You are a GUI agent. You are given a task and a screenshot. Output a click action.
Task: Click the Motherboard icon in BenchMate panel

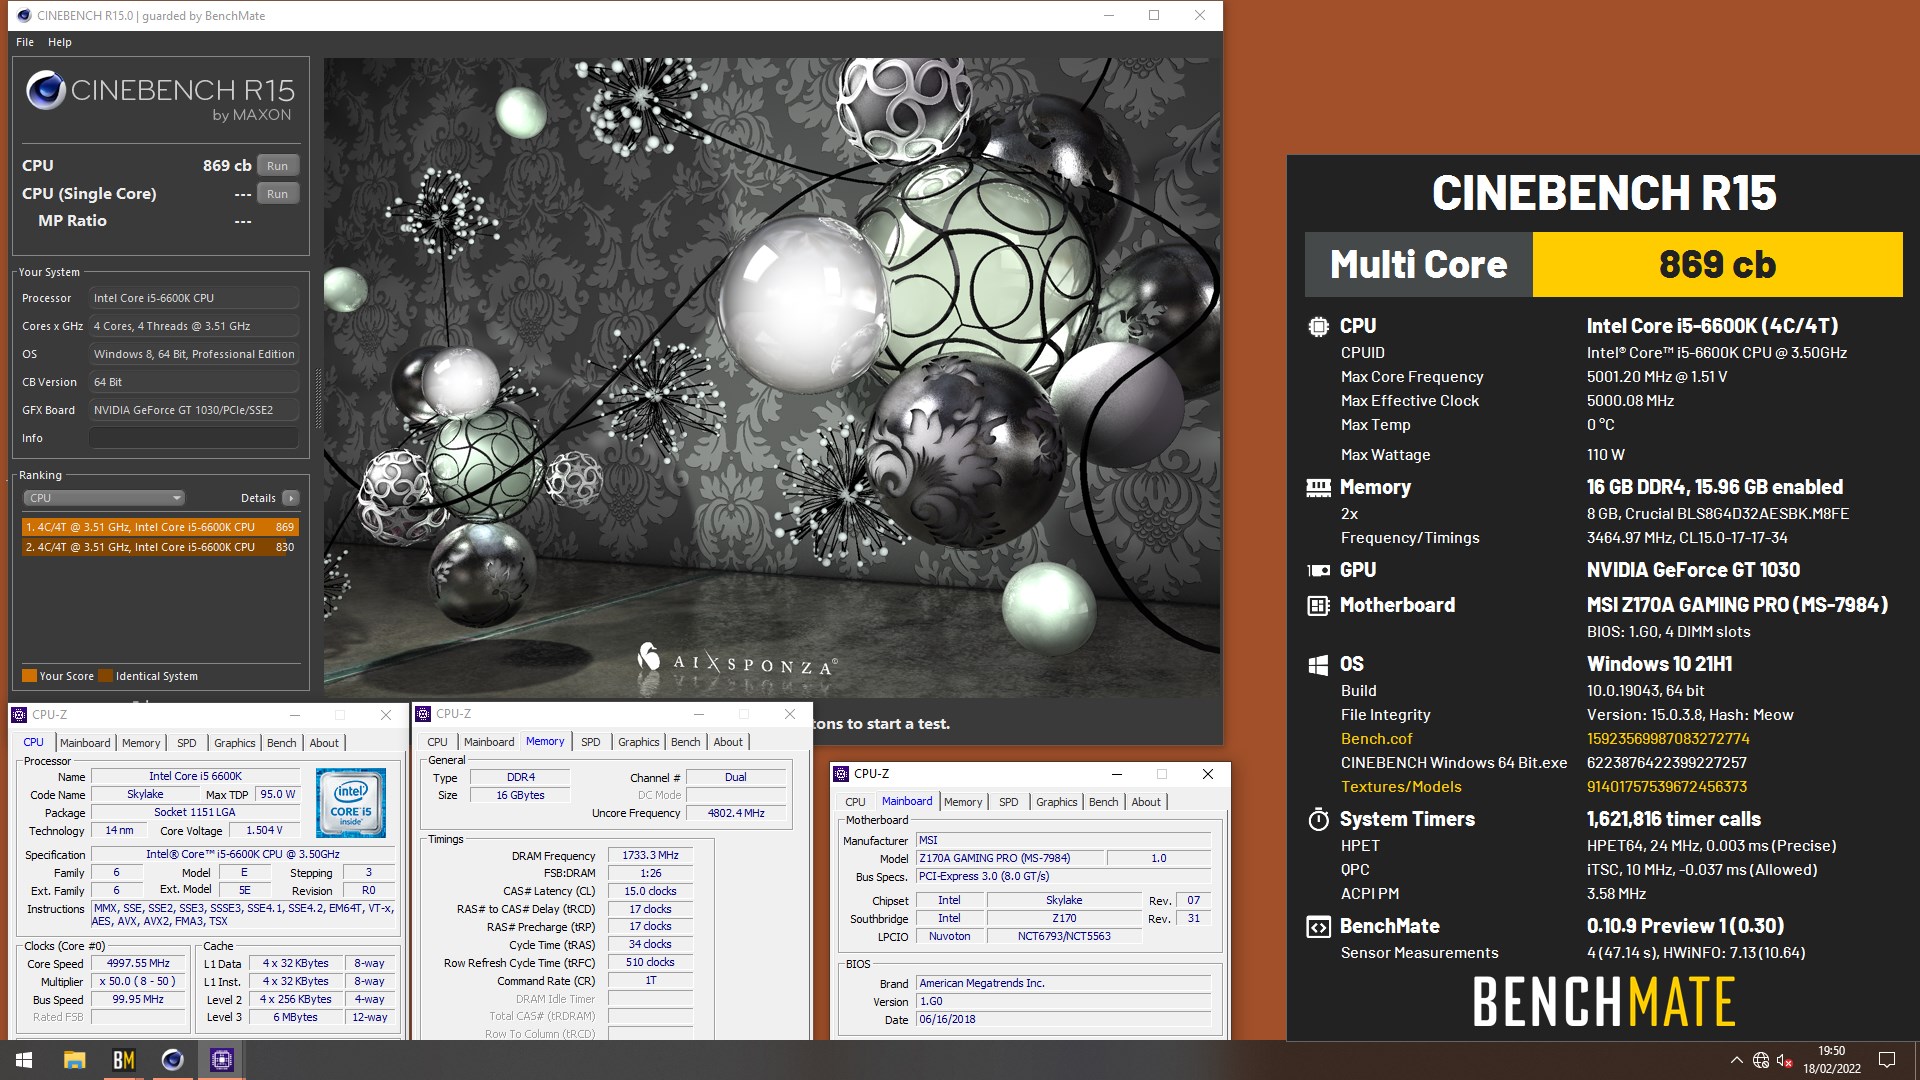[1318, 605]
